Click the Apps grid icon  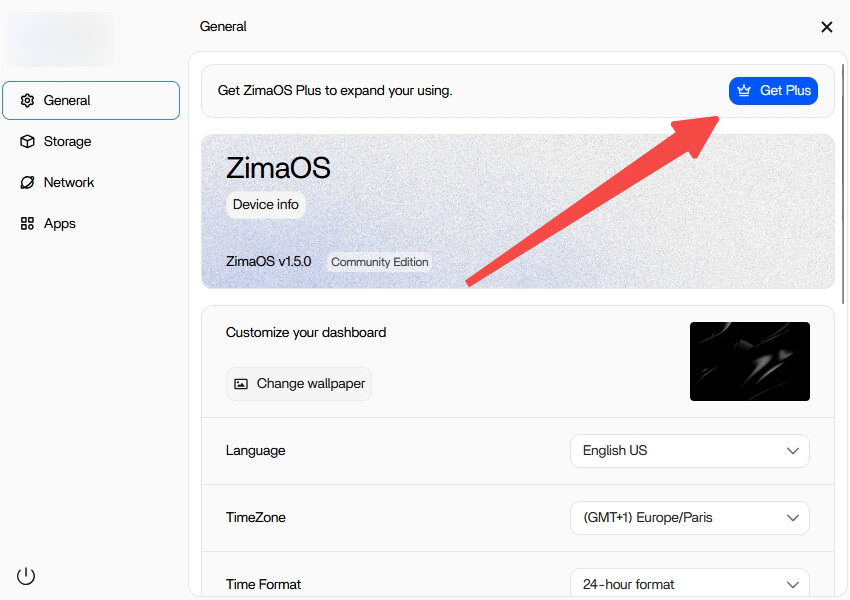tap(27, 224)
